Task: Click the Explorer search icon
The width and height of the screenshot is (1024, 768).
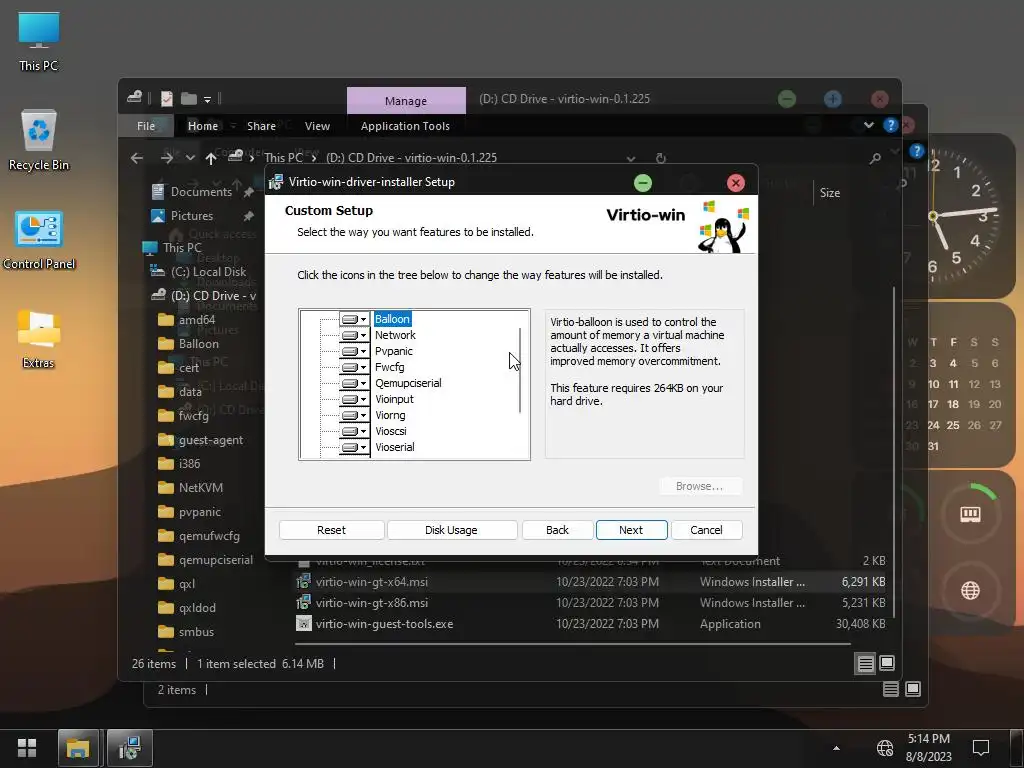Action: [875, 158]
